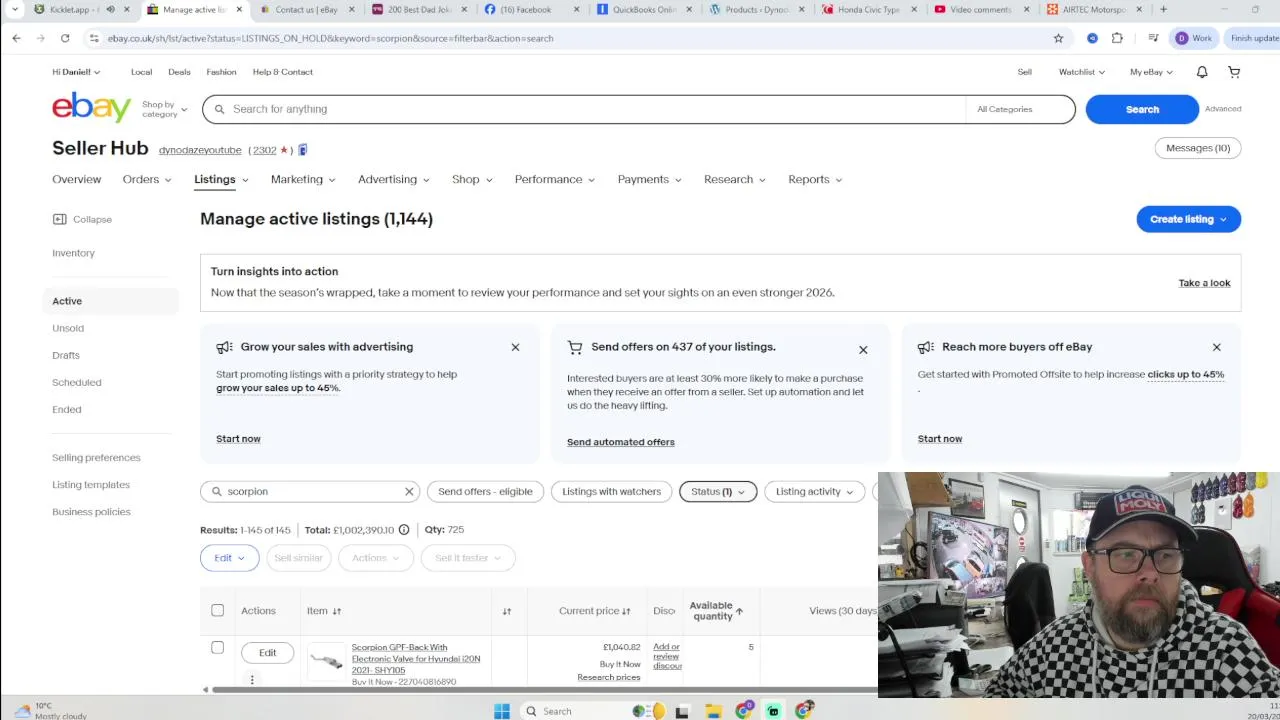The width and height of the screenshot is (1280, 720).
Task: Open the three-dot row options menu
Action: (x=252, y=680)
